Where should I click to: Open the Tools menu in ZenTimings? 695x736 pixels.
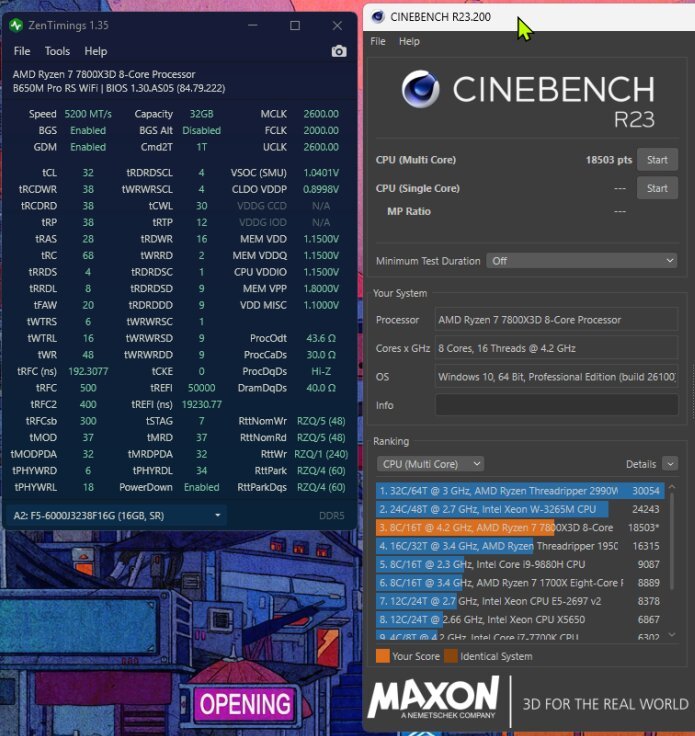(x=57, y=51)
